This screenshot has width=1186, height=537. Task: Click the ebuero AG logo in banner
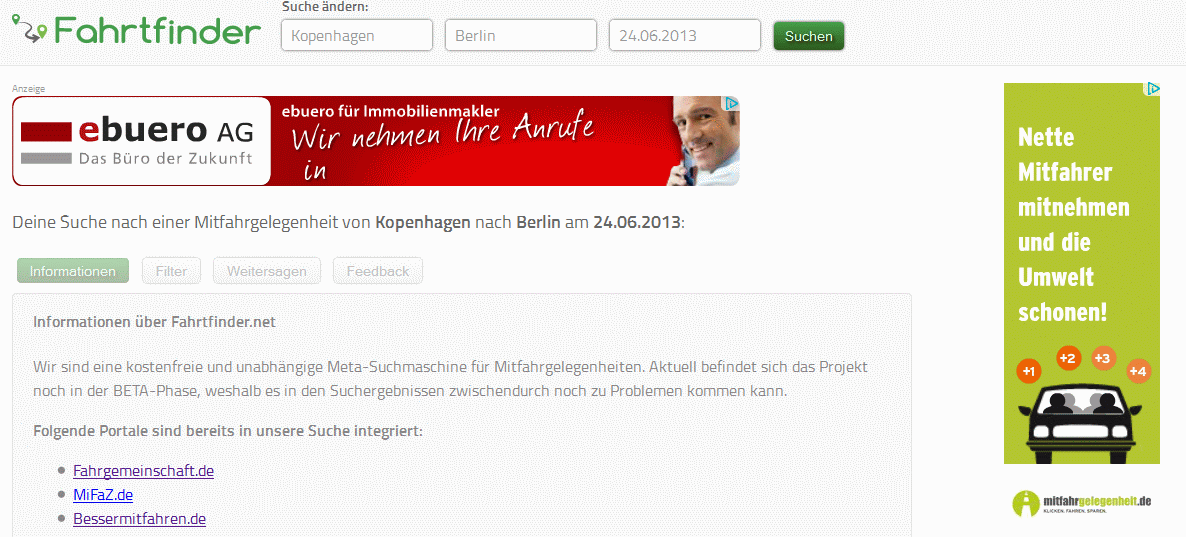click(142, 141)
